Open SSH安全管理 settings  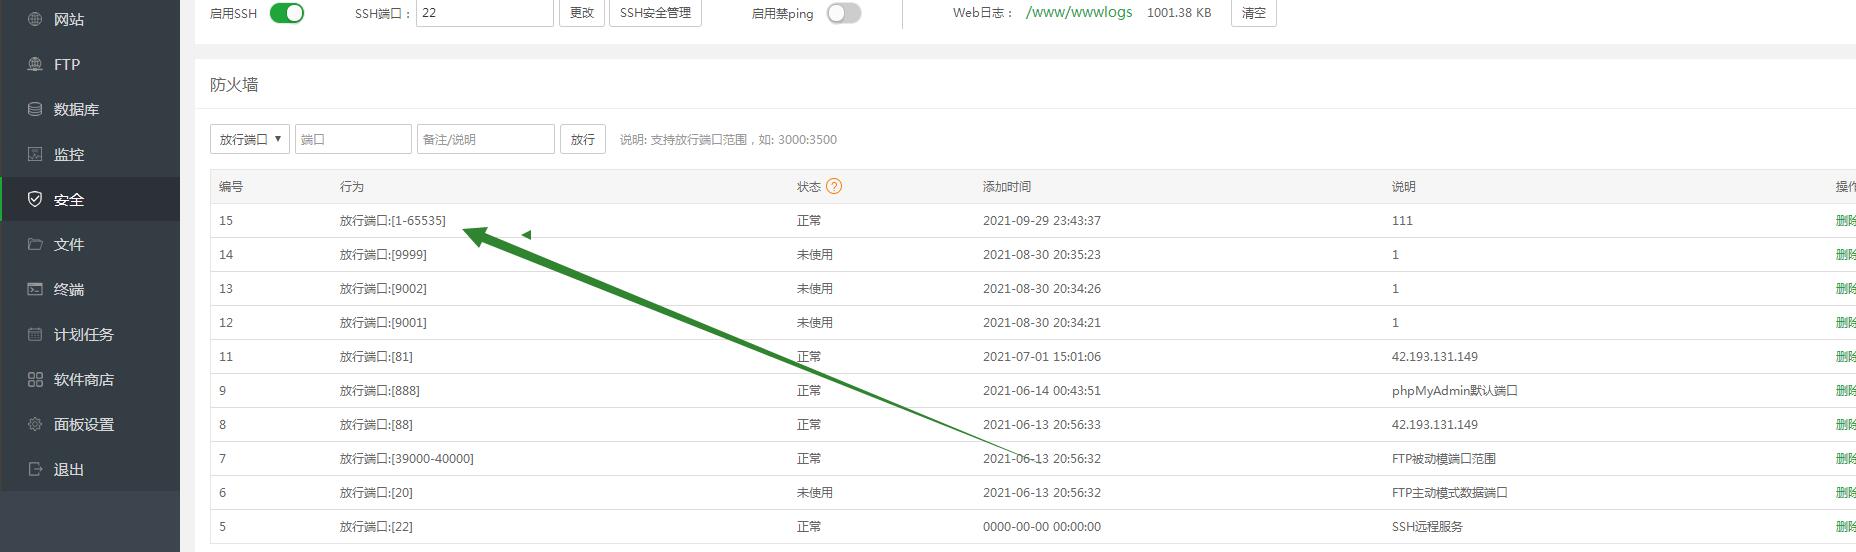[655, 13]
